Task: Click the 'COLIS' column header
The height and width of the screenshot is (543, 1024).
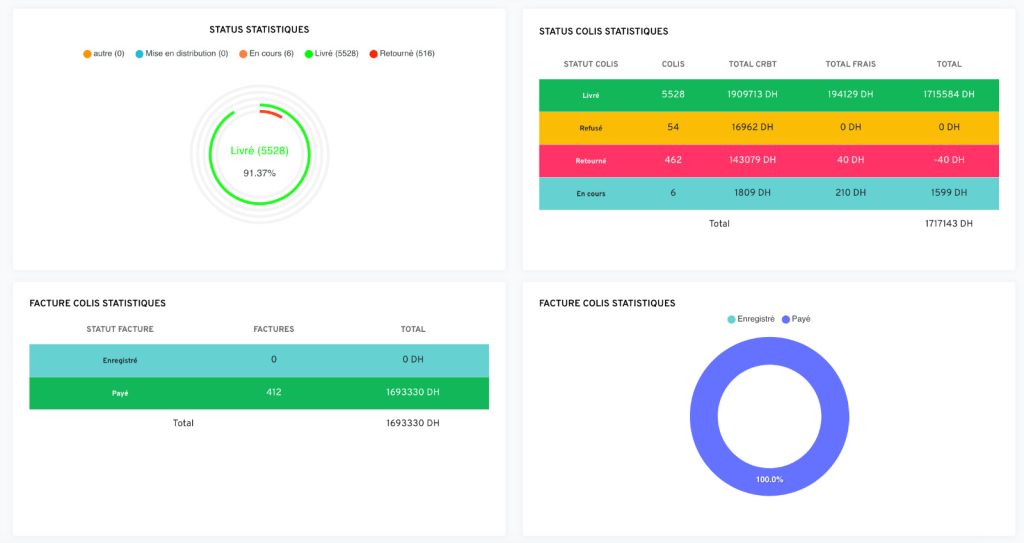Action: [x=673, y=64]
